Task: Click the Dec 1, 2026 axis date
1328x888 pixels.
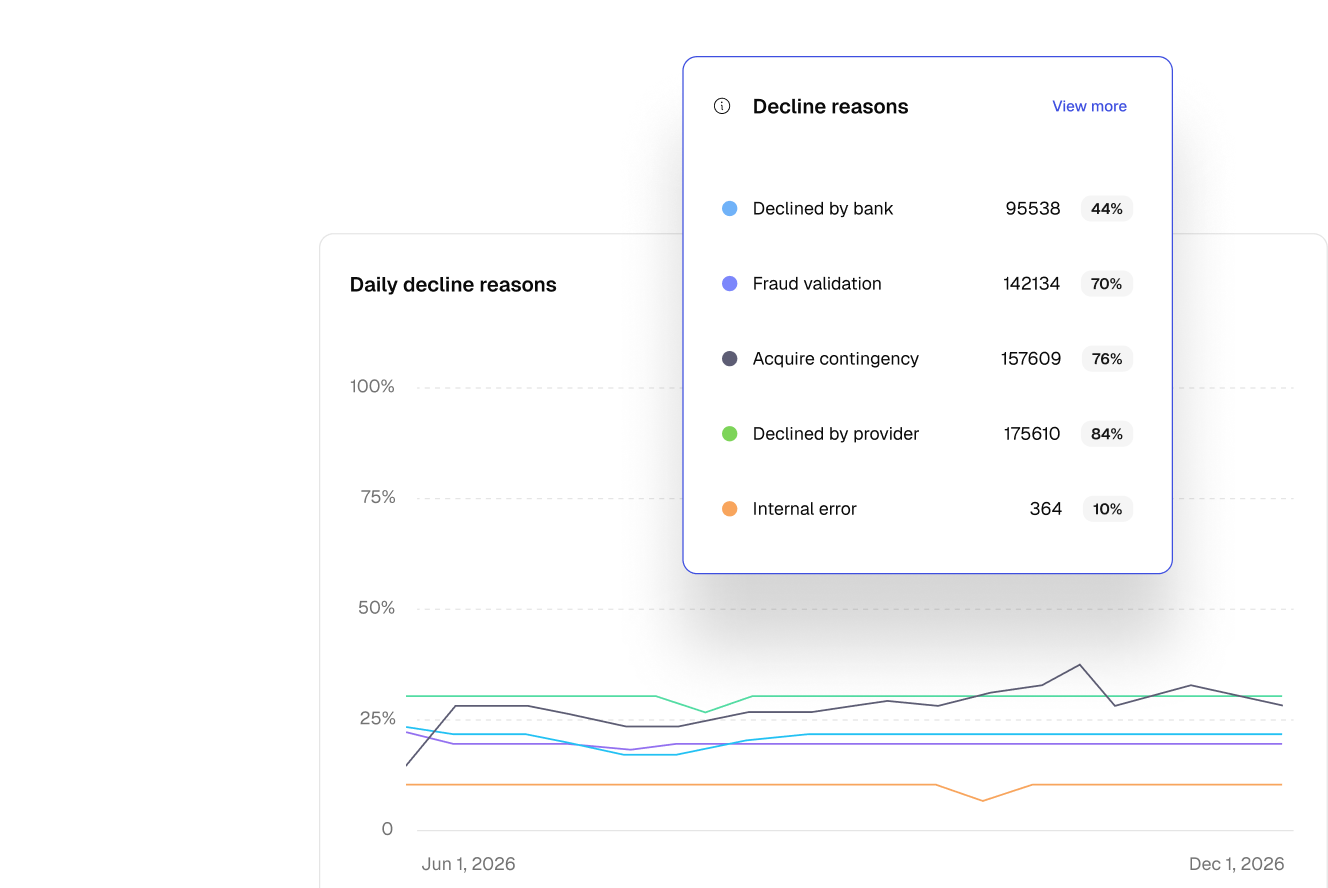Action: pyautogui.click(x=1236, y=864)
